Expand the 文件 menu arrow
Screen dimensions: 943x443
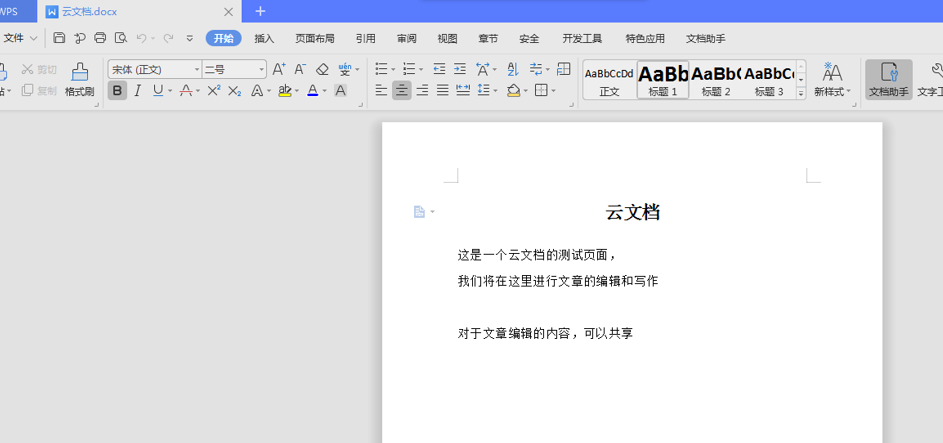[x=33, y=38]
